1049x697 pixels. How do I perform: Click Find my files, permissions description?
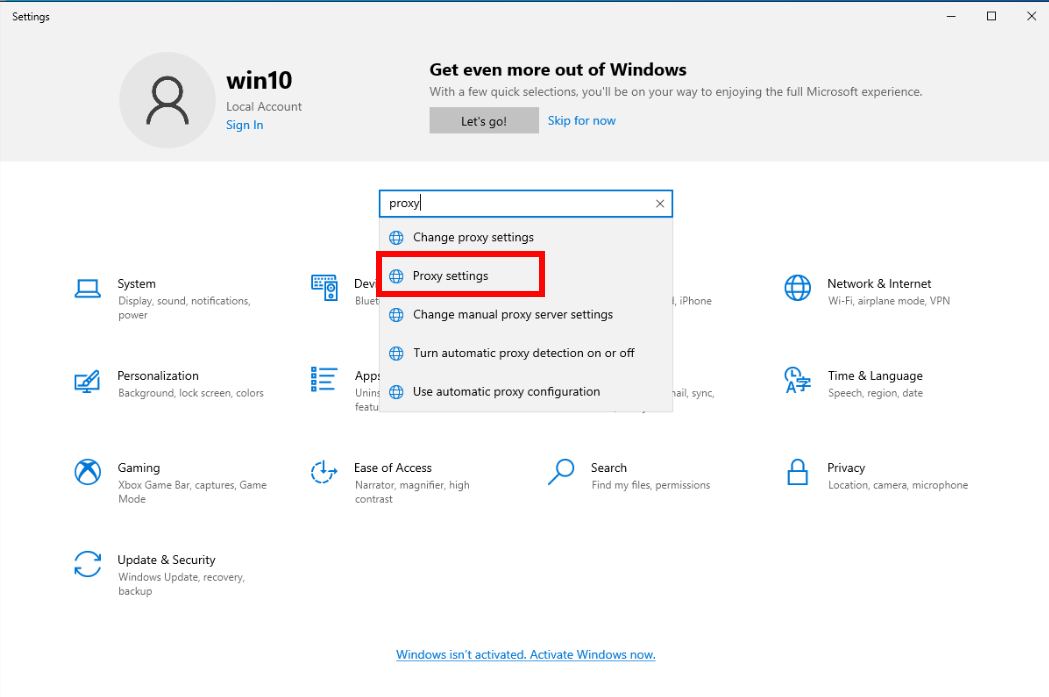click(x=650, y=485)
